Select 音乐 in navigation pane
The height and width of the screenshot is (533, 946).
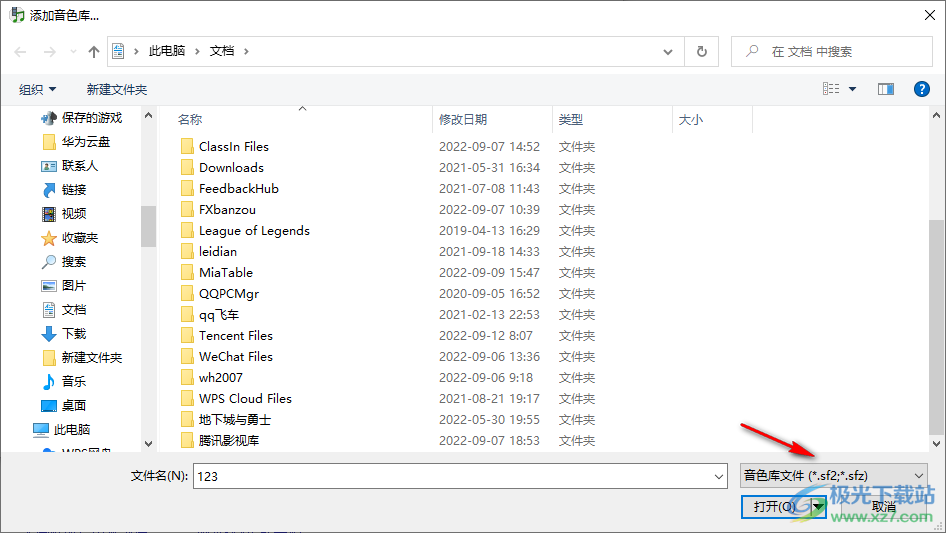(x=65, y=381)
